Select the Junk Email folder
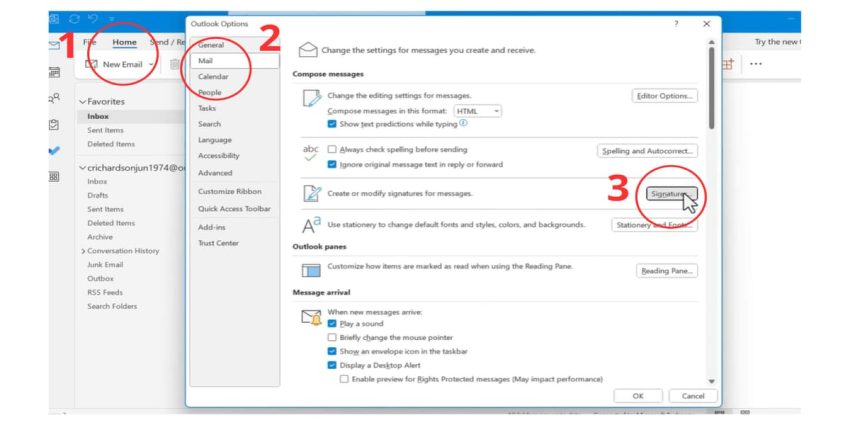This screenshot has height=425, width=850. (105, 265)
